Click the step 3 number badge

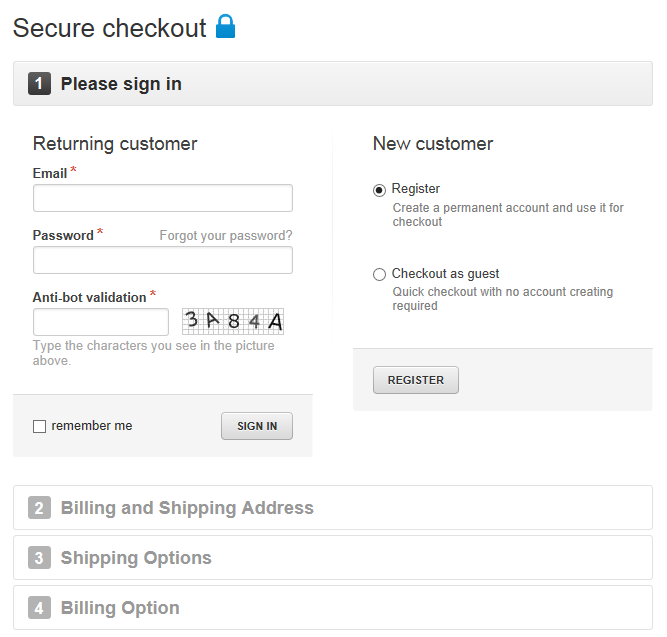coord(39,558)
